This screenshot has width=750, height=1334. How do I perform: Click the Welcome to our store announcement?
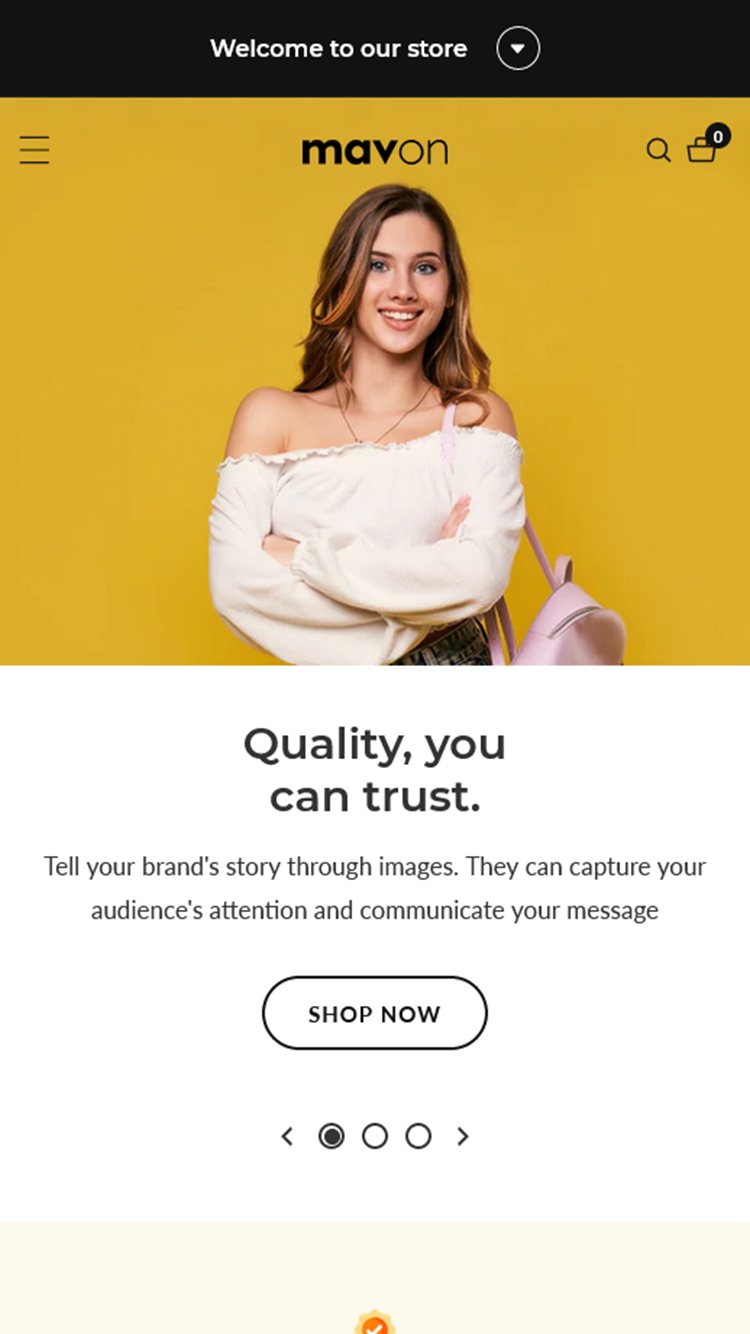click(339, 48)
